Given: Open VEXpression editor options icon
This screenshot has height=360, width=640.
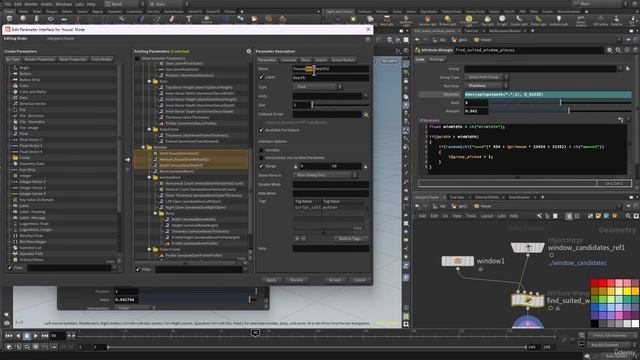Looking at the screenshot, I should click(621, 120).
